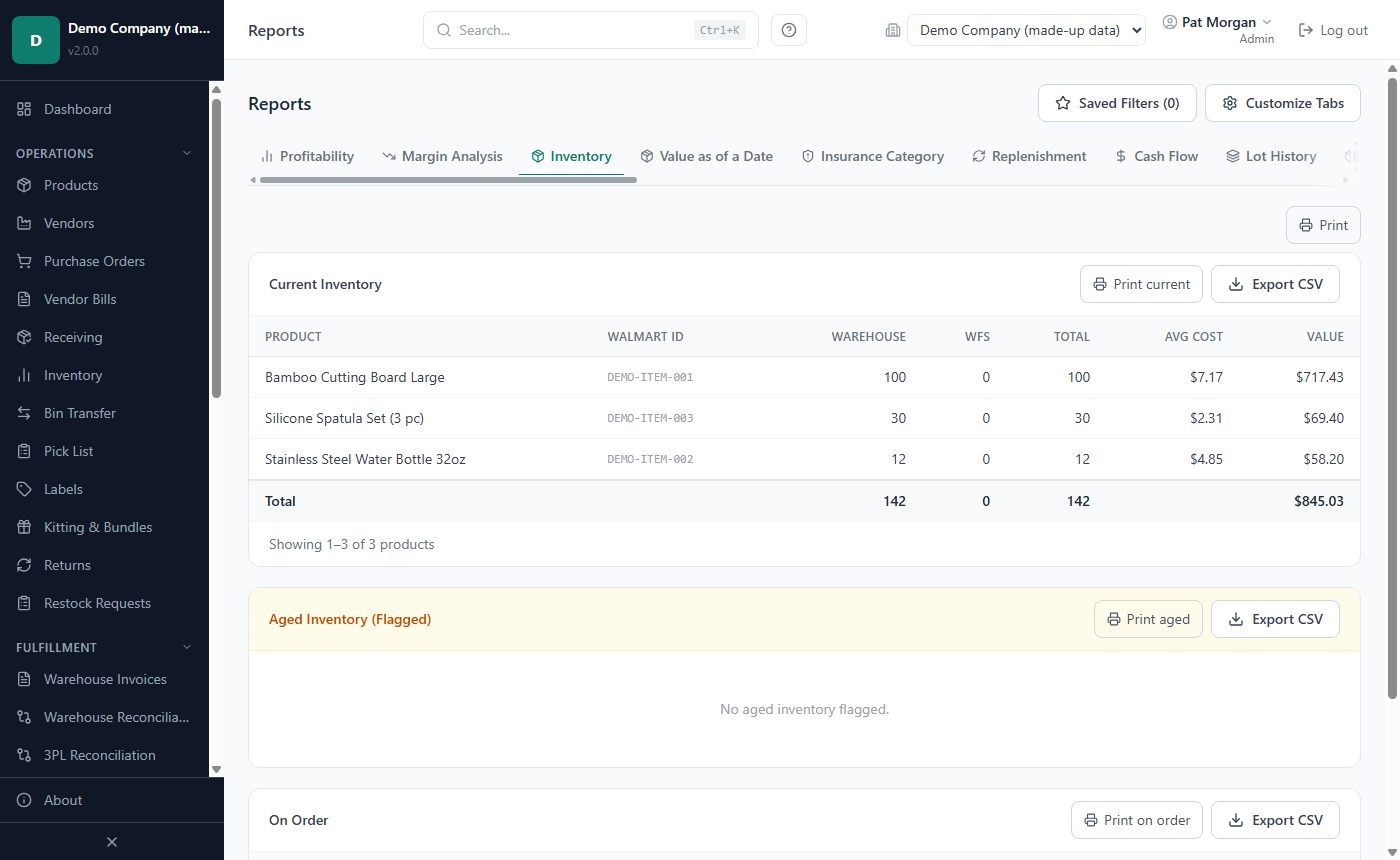Screen dimensions: 1400x860
Task: Click the green D company logo
Action: 36,40
